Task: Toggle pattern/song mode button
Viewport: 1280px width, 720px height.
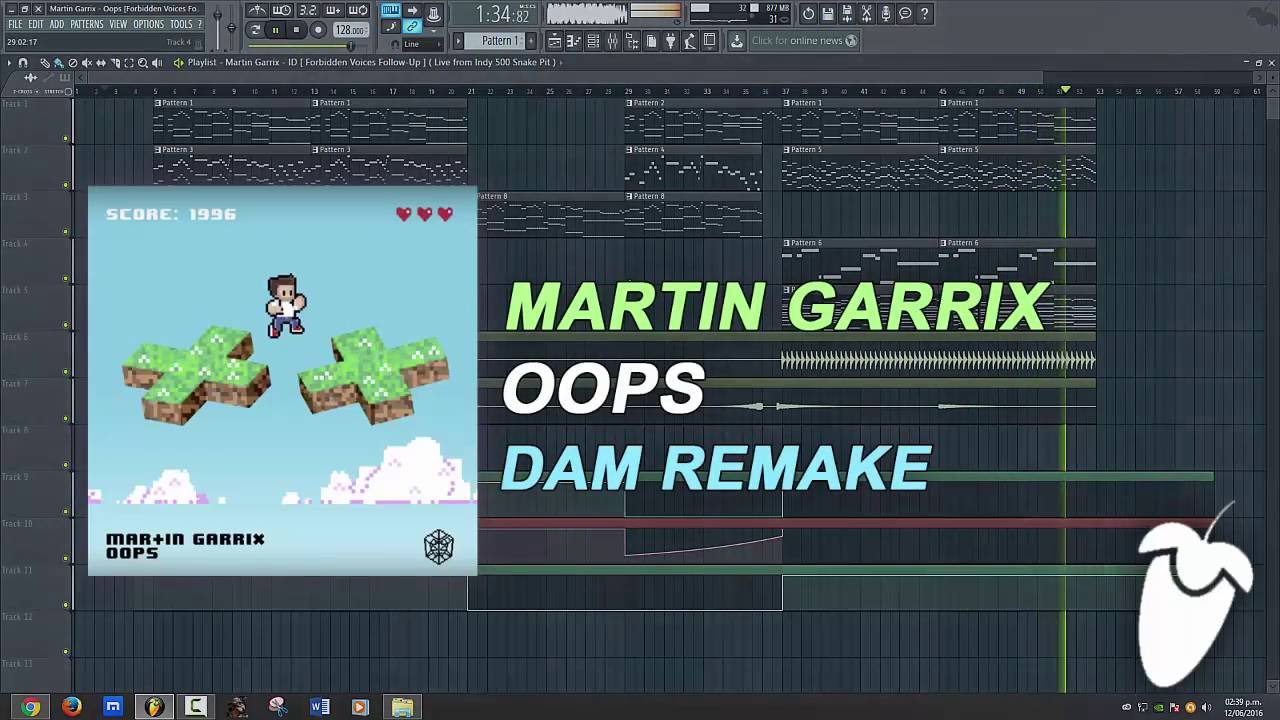Action: [255, 30]
